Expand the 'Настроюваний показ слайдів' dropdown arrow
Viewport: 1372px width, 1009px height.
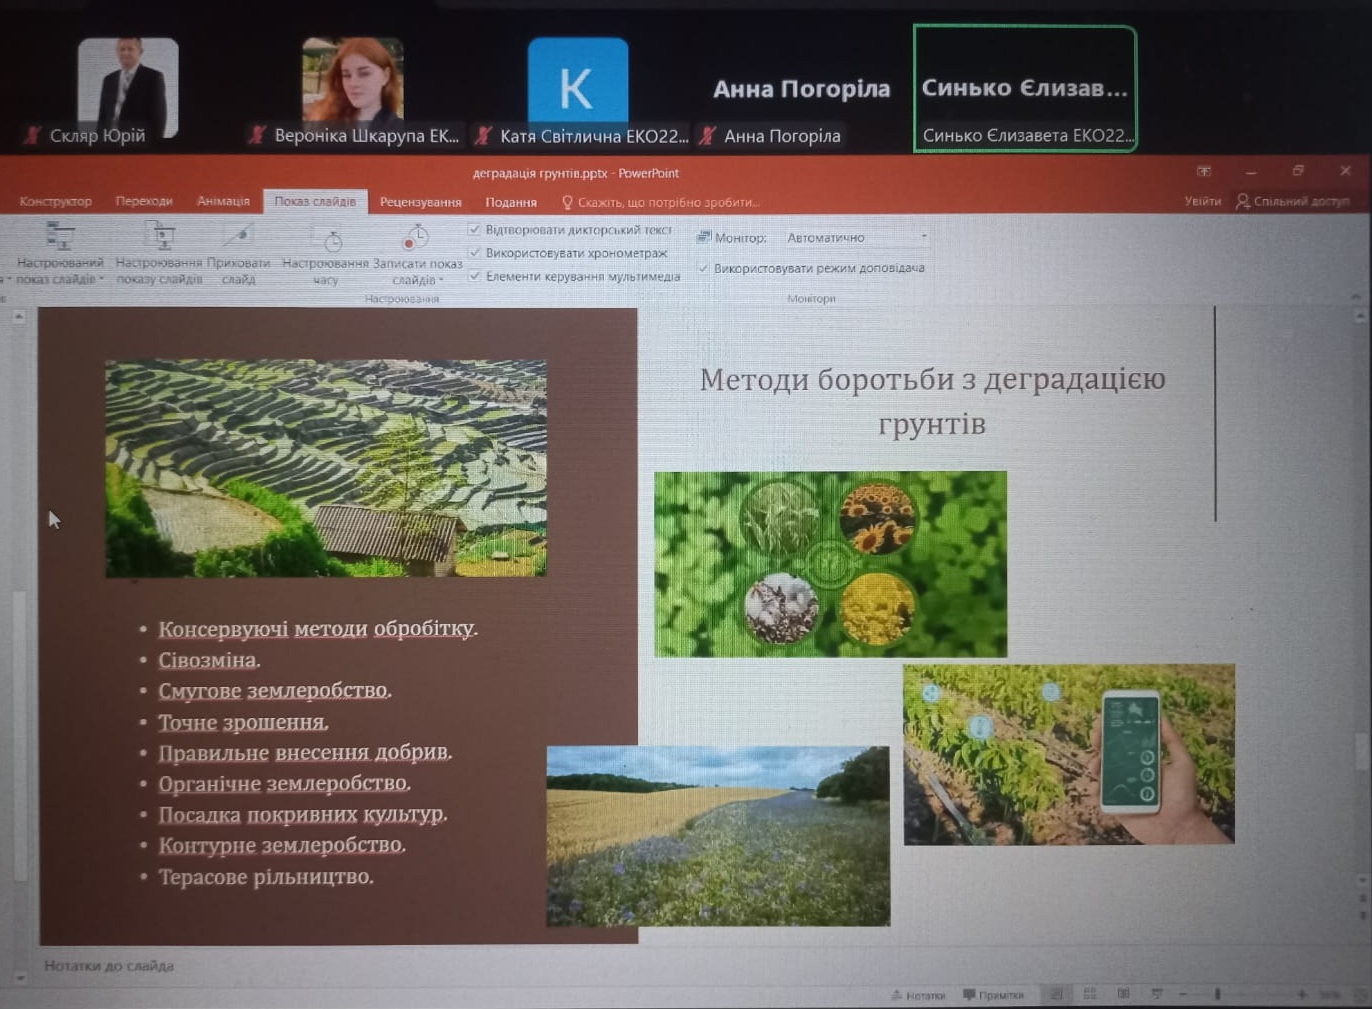tap(101, 279)
